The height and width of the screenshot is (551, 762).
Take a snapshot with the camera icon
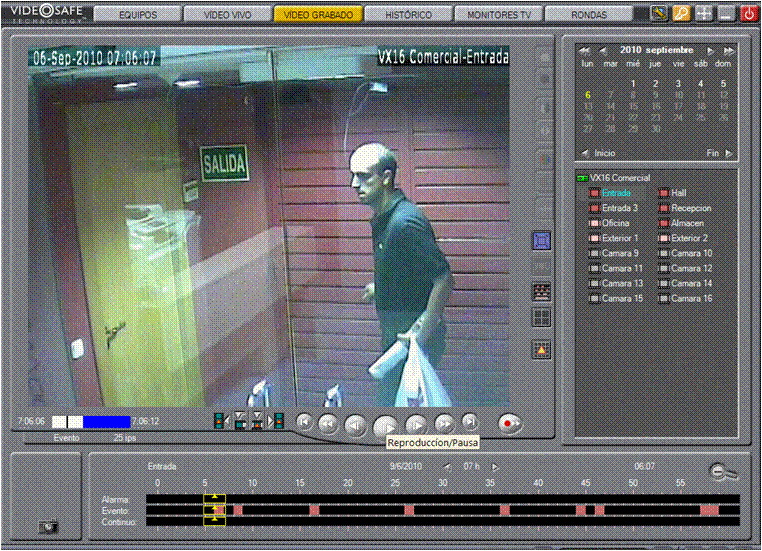[48, 527]
